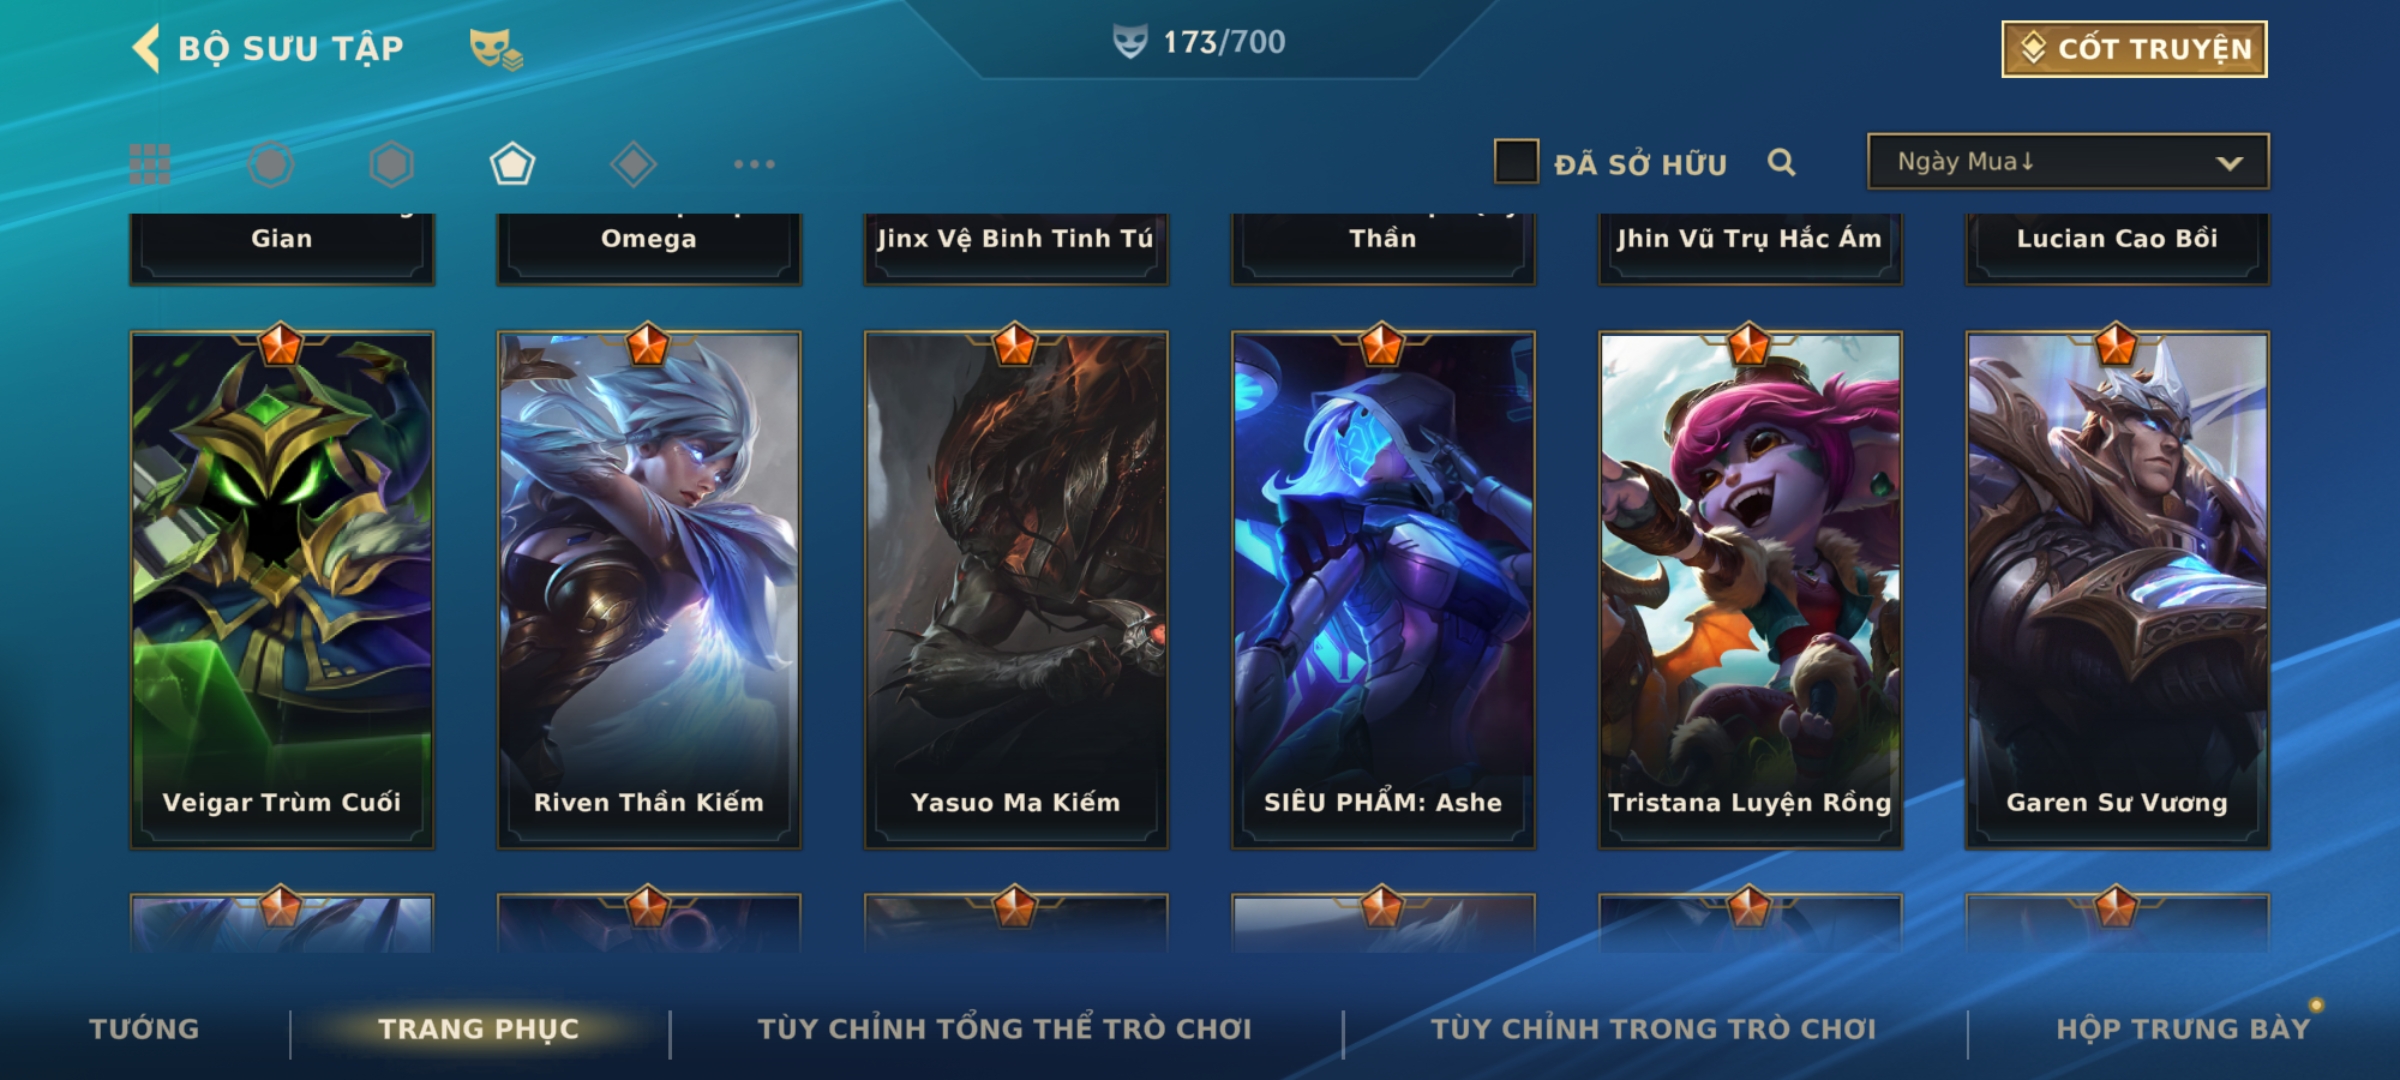Choose the hexagon rarity filter icon

coord(391,164)
